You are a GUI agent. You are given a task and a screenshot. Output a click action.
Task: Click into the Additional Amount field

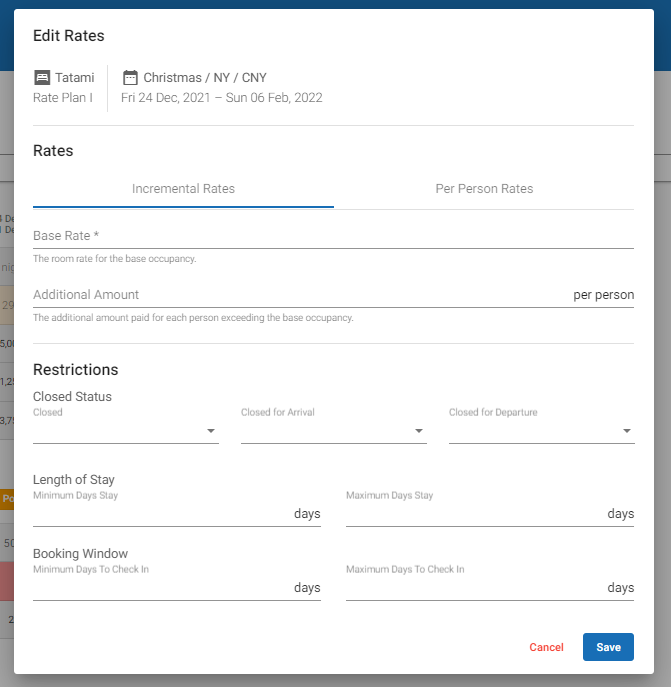[x=300, y=295]
